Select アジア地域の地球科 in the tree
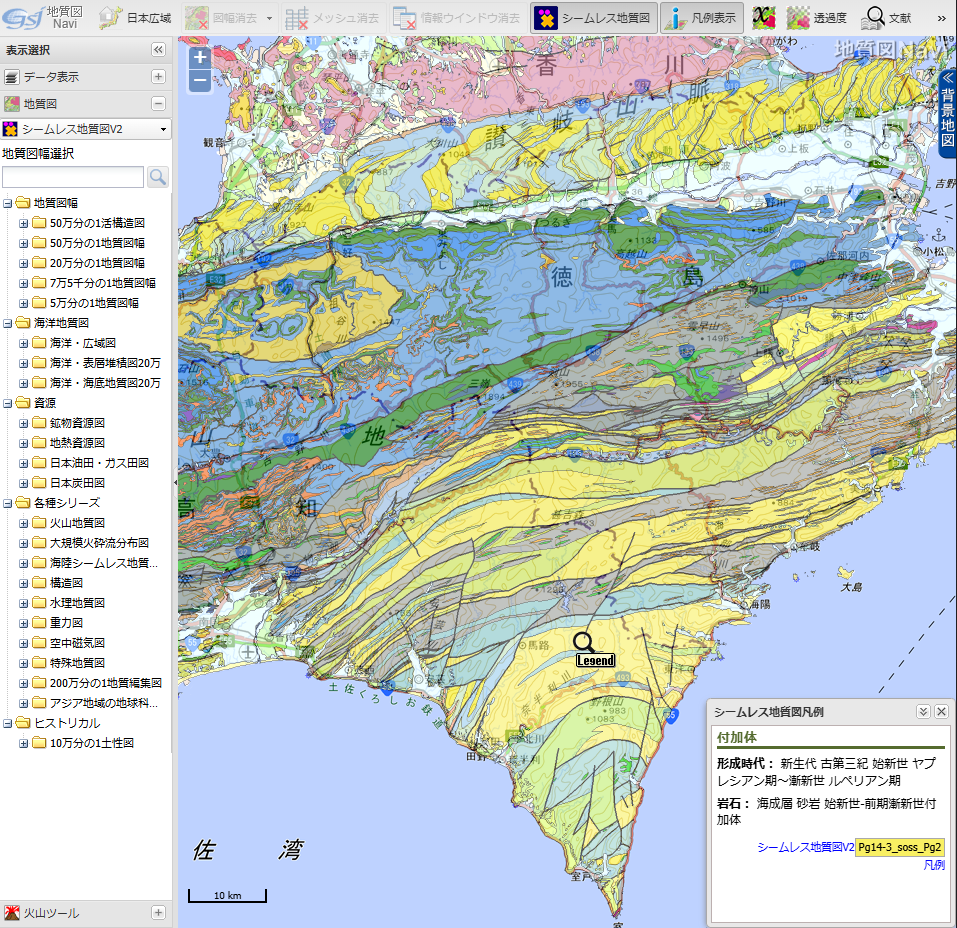The image size is (957, 928). [x=104, y=703]
